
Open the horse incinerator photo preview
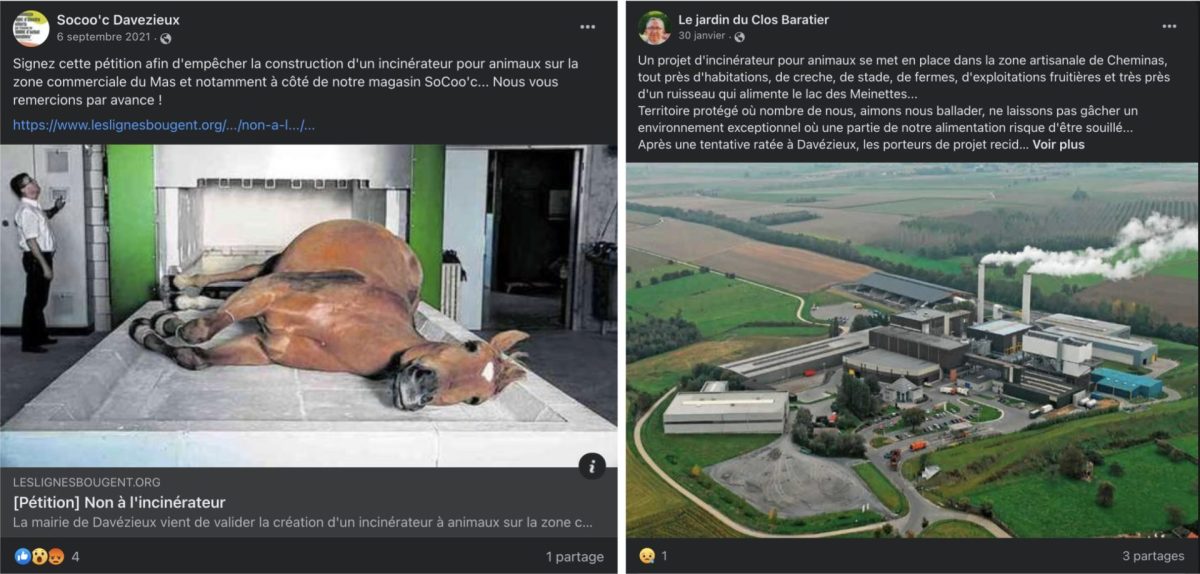click(x=309, y=306)
